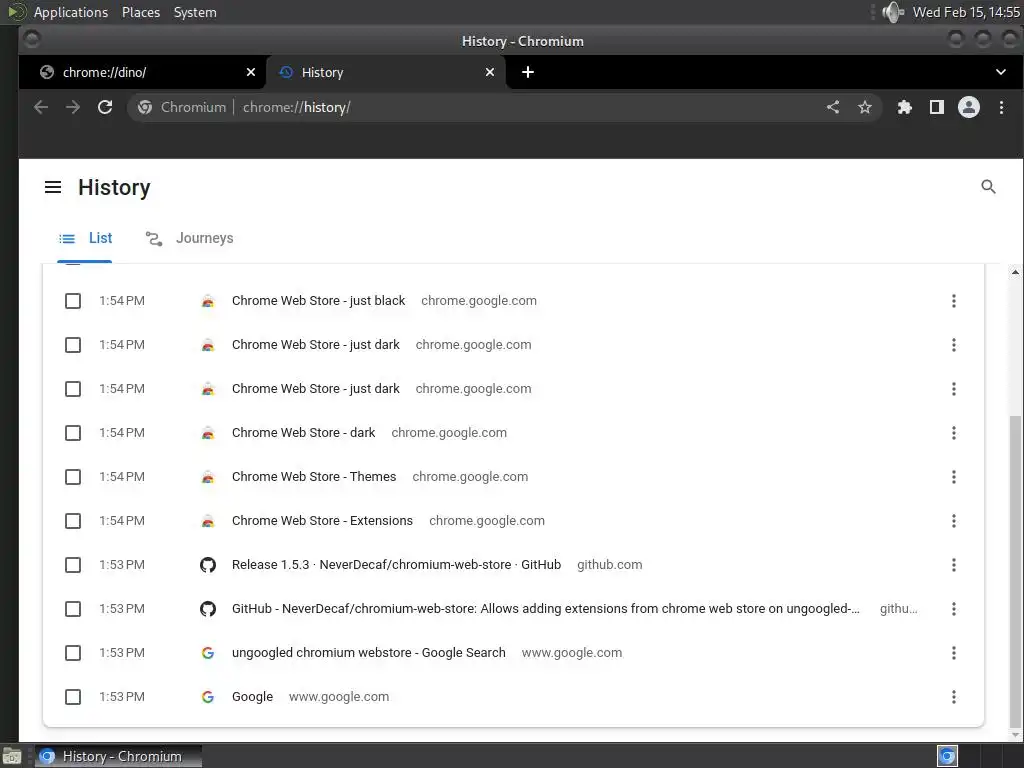Close the chrome://dino/ tab
The height and width of the screenshot is (768, 1024).
(x=251, y=72)
